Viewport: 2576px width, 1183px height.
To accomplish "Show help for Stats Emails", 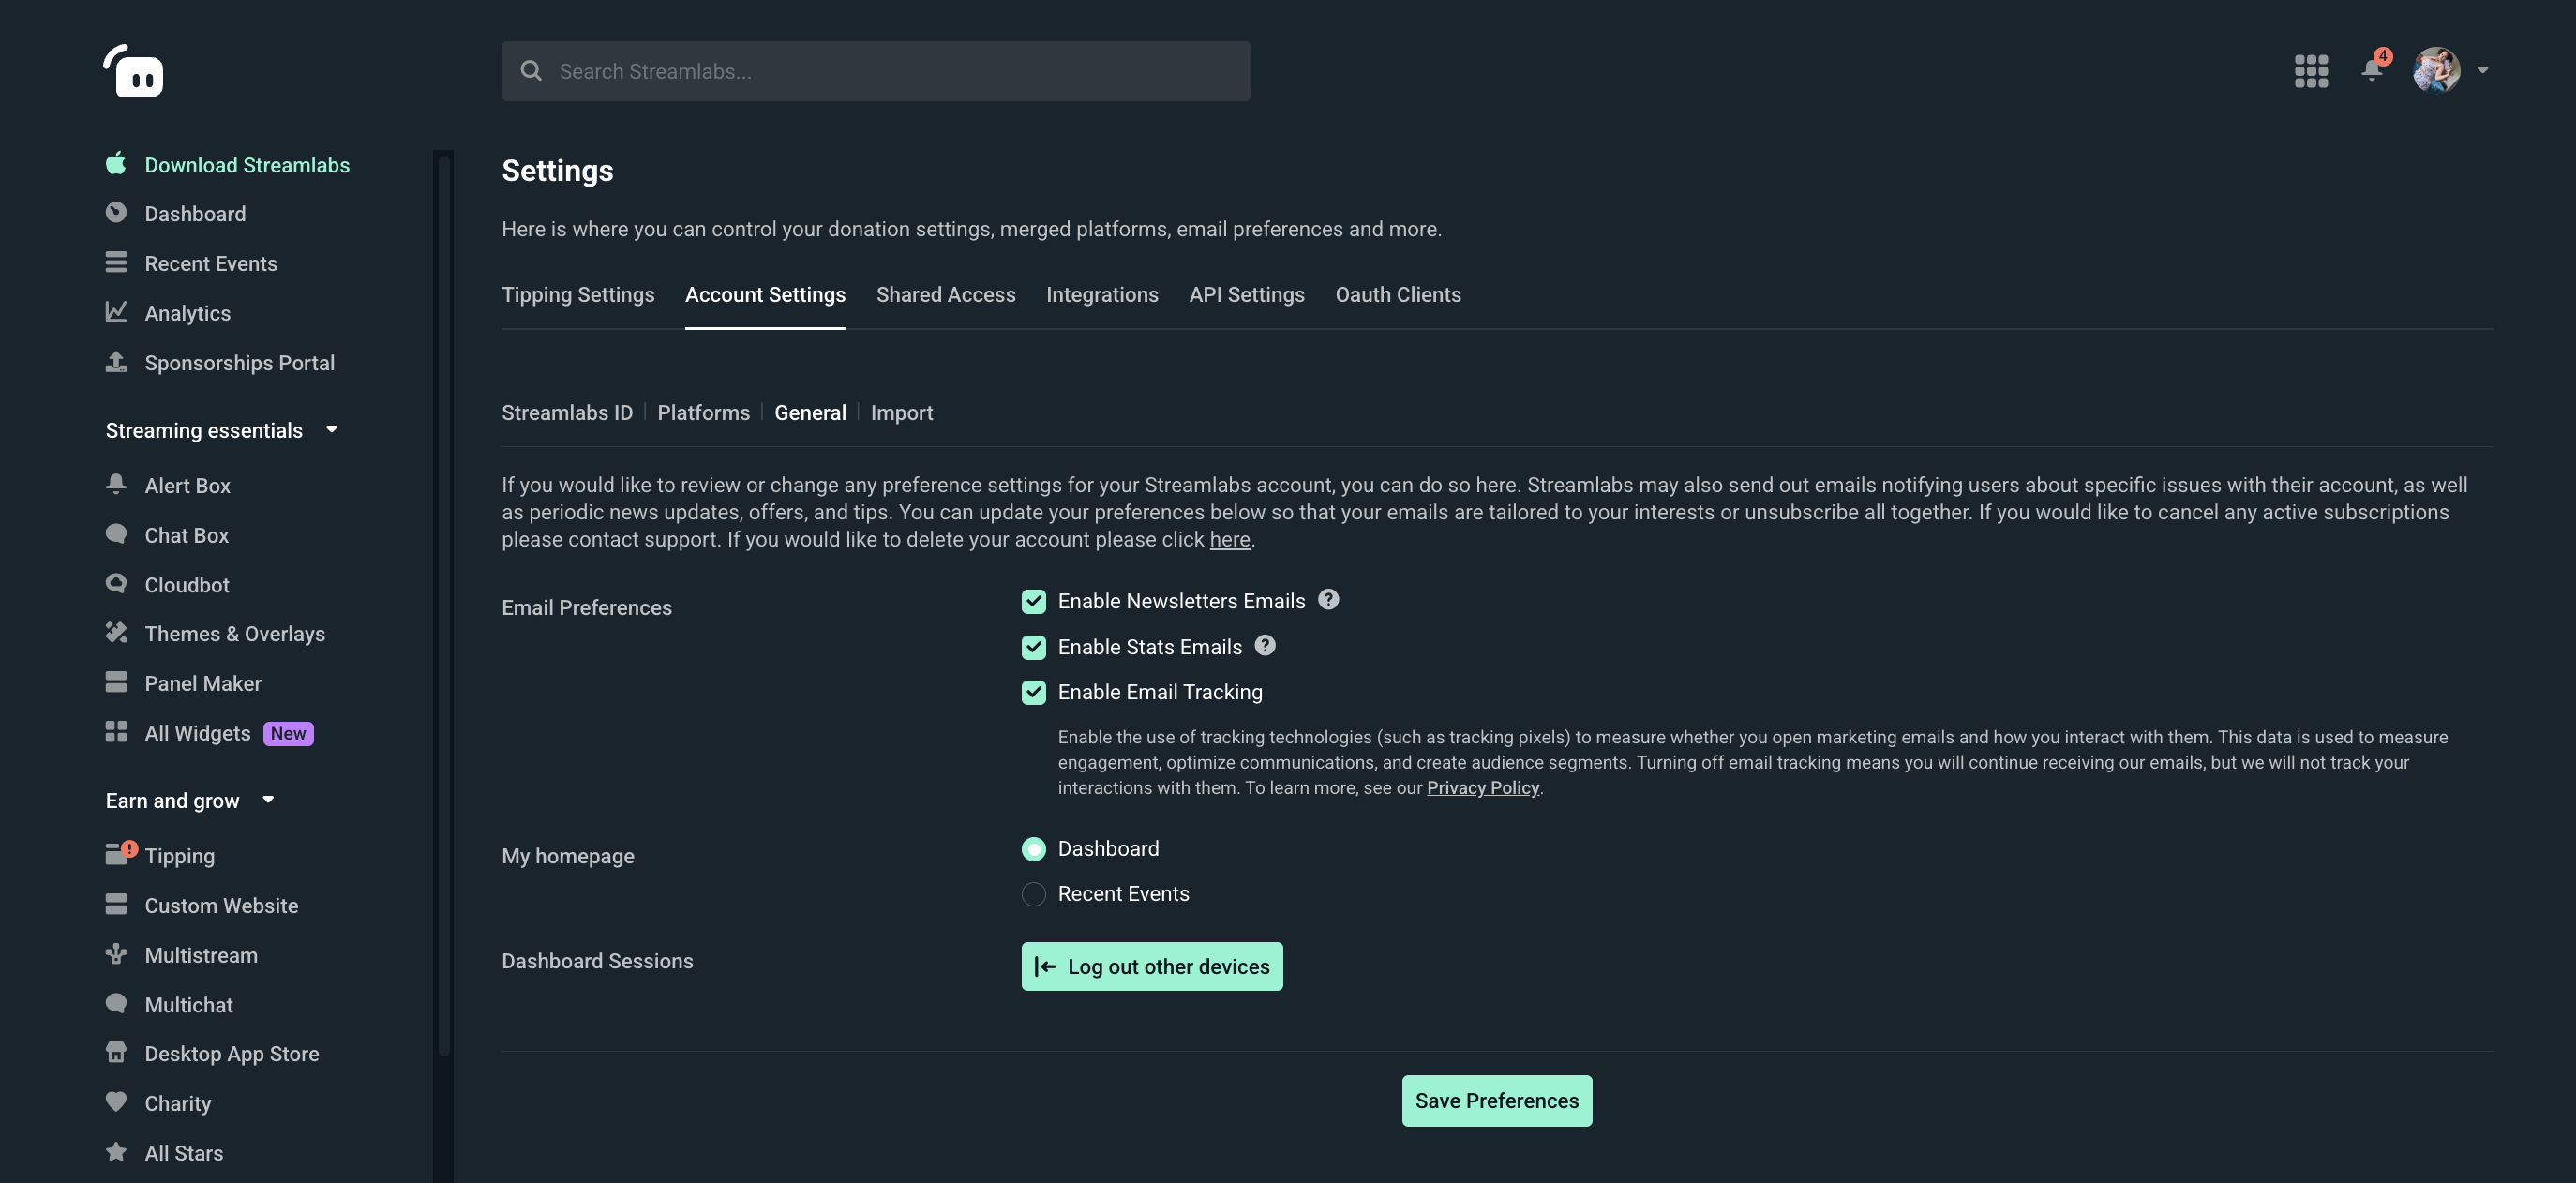I will point(1265,646).
